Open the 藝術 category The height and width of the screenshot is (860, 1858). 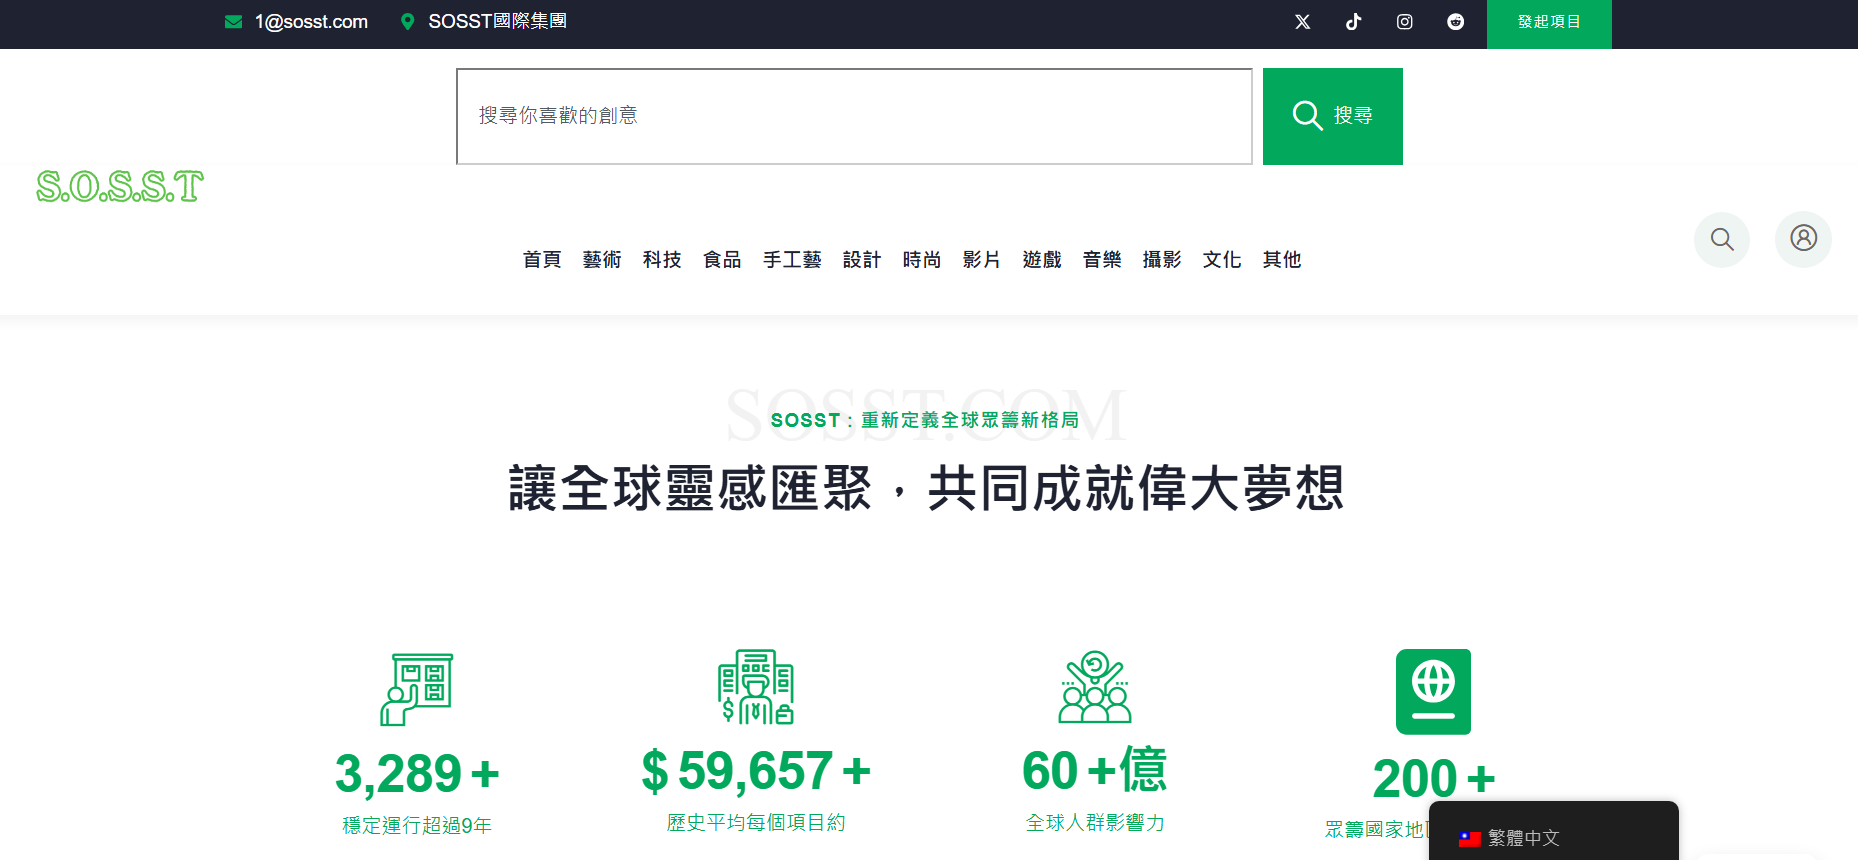[x=602, y=260]
